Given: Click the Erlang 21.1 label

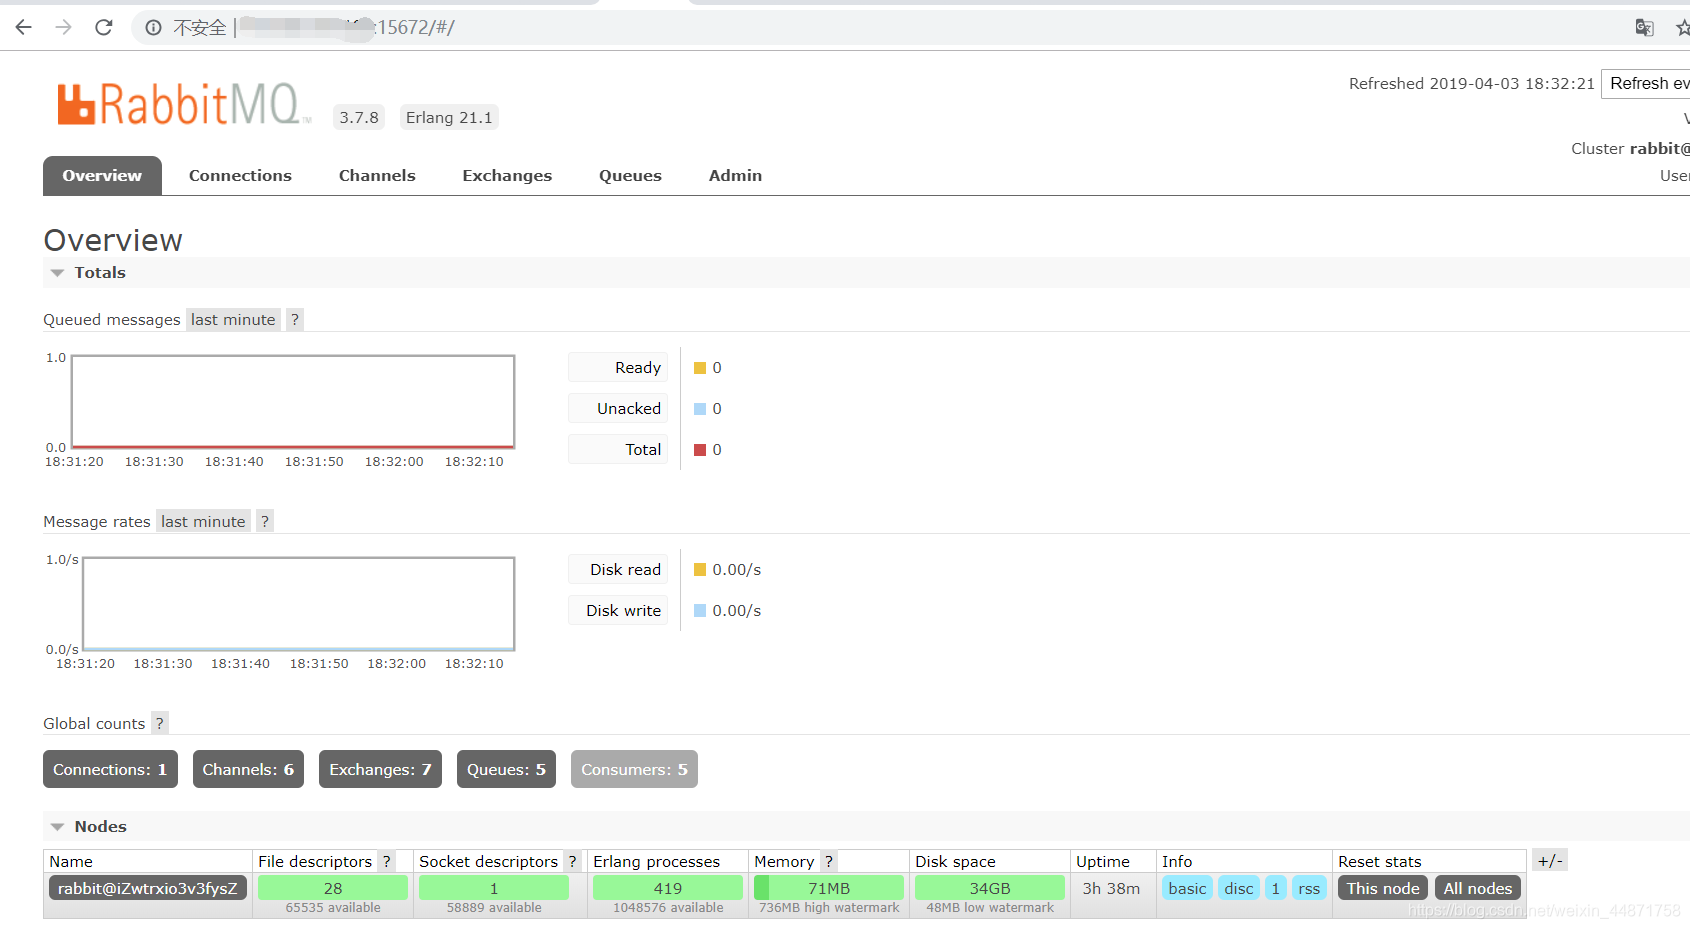Looking at the screenshot, I should point(449,117).
